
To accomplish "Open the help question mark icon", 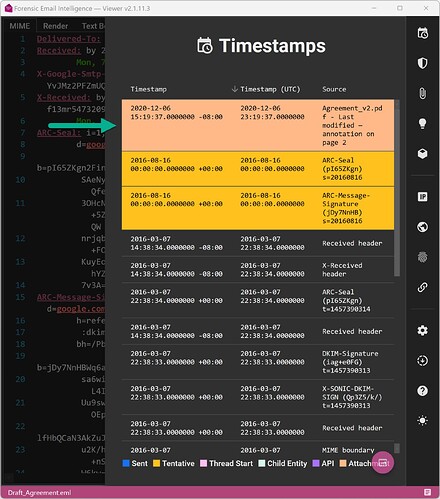I will (x=422, y=391).
